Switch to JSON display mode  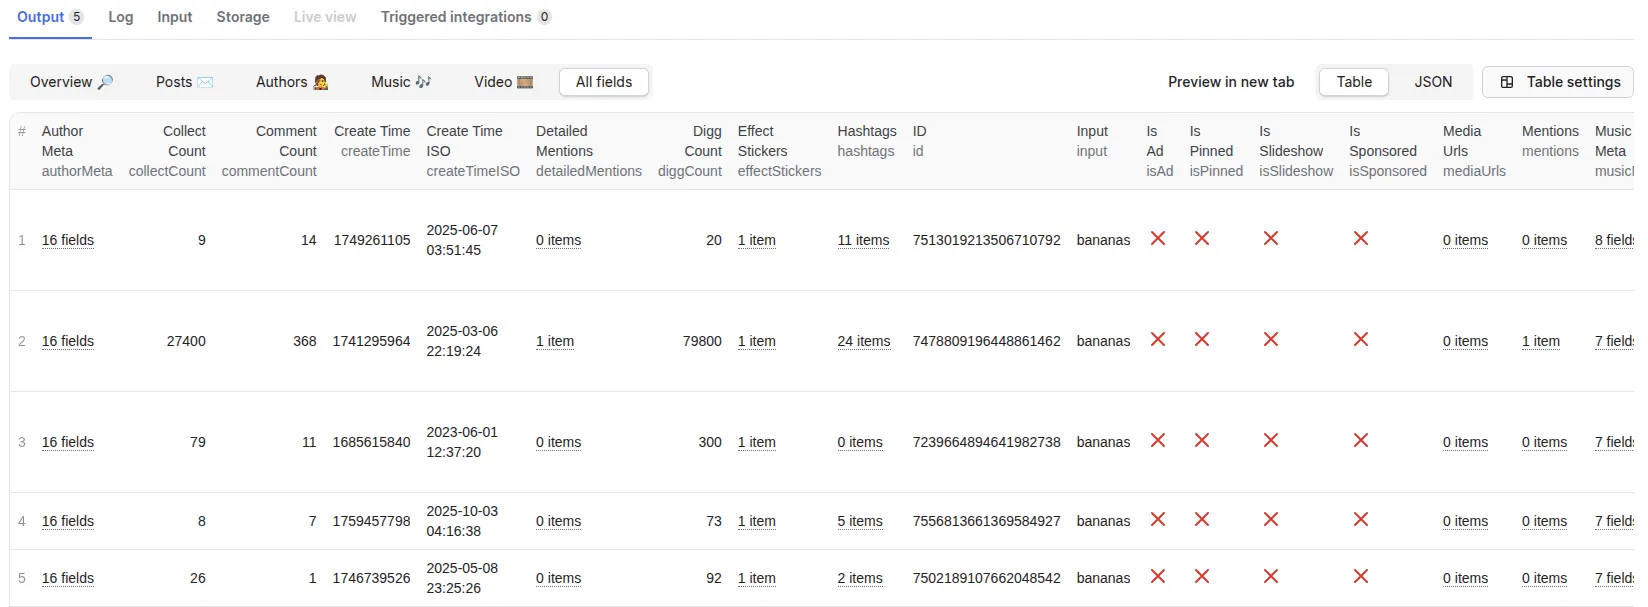(x=1432, y=82)
